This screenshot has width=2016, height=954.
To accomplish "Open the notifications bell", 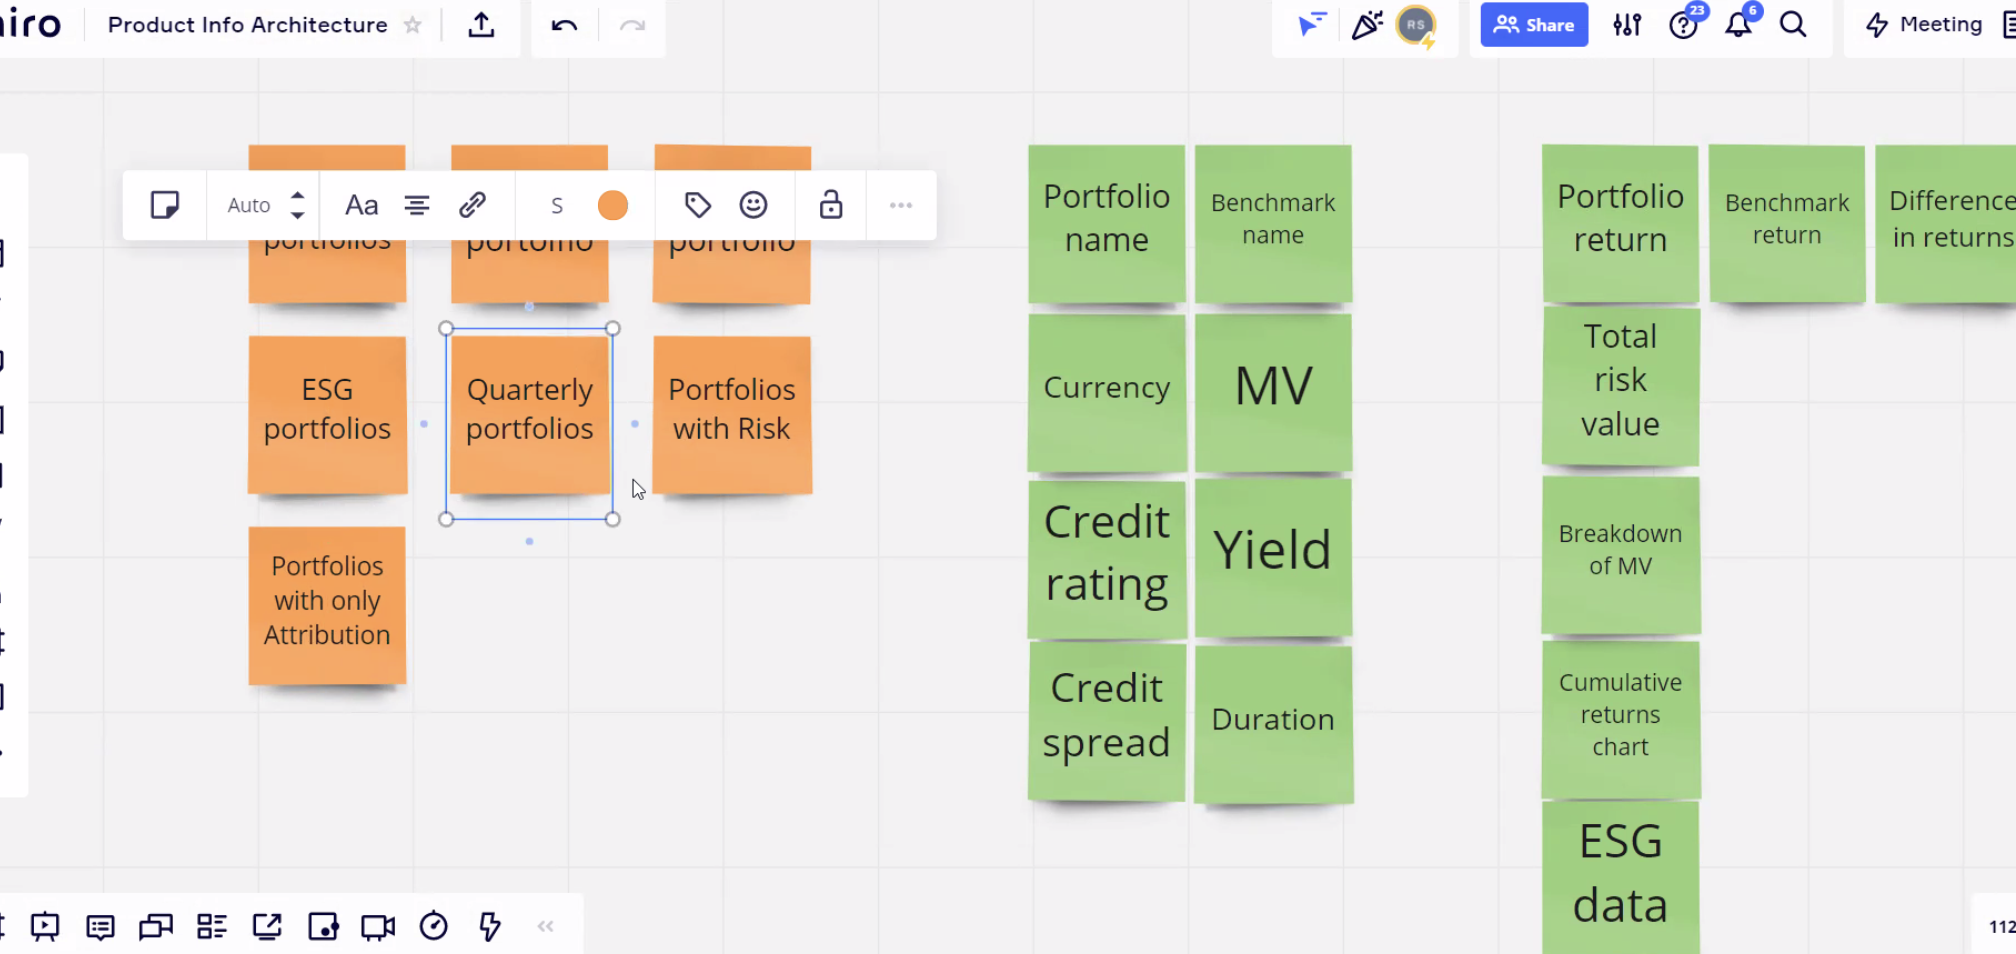I will (1739, 25).
